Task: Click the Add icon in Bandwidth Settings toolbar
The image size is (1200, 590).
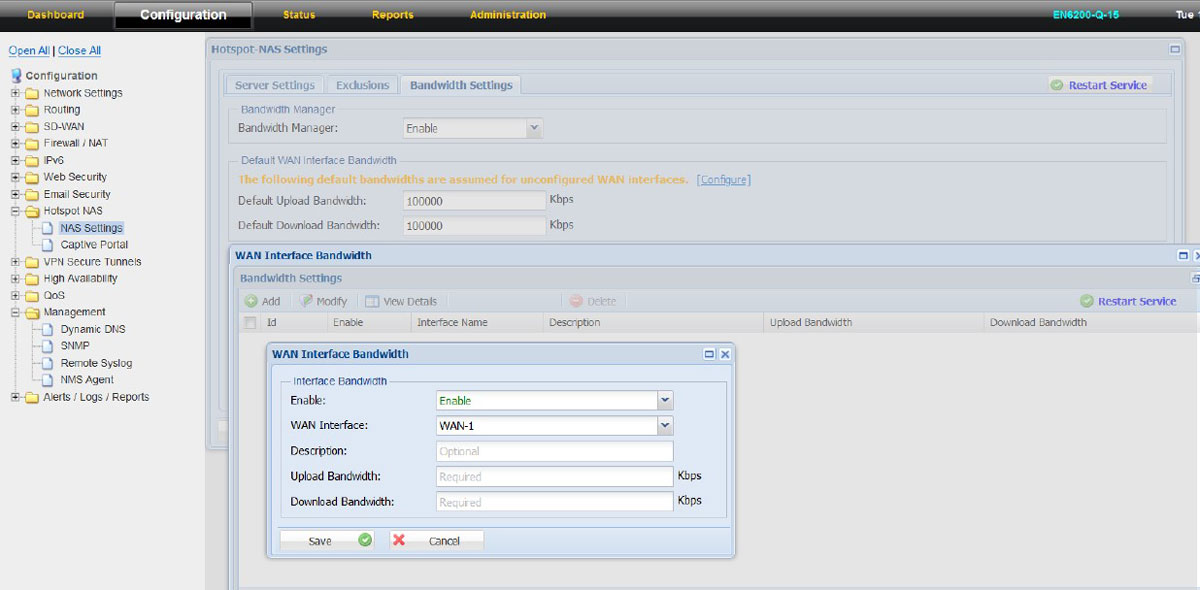Action: point(251,301)
